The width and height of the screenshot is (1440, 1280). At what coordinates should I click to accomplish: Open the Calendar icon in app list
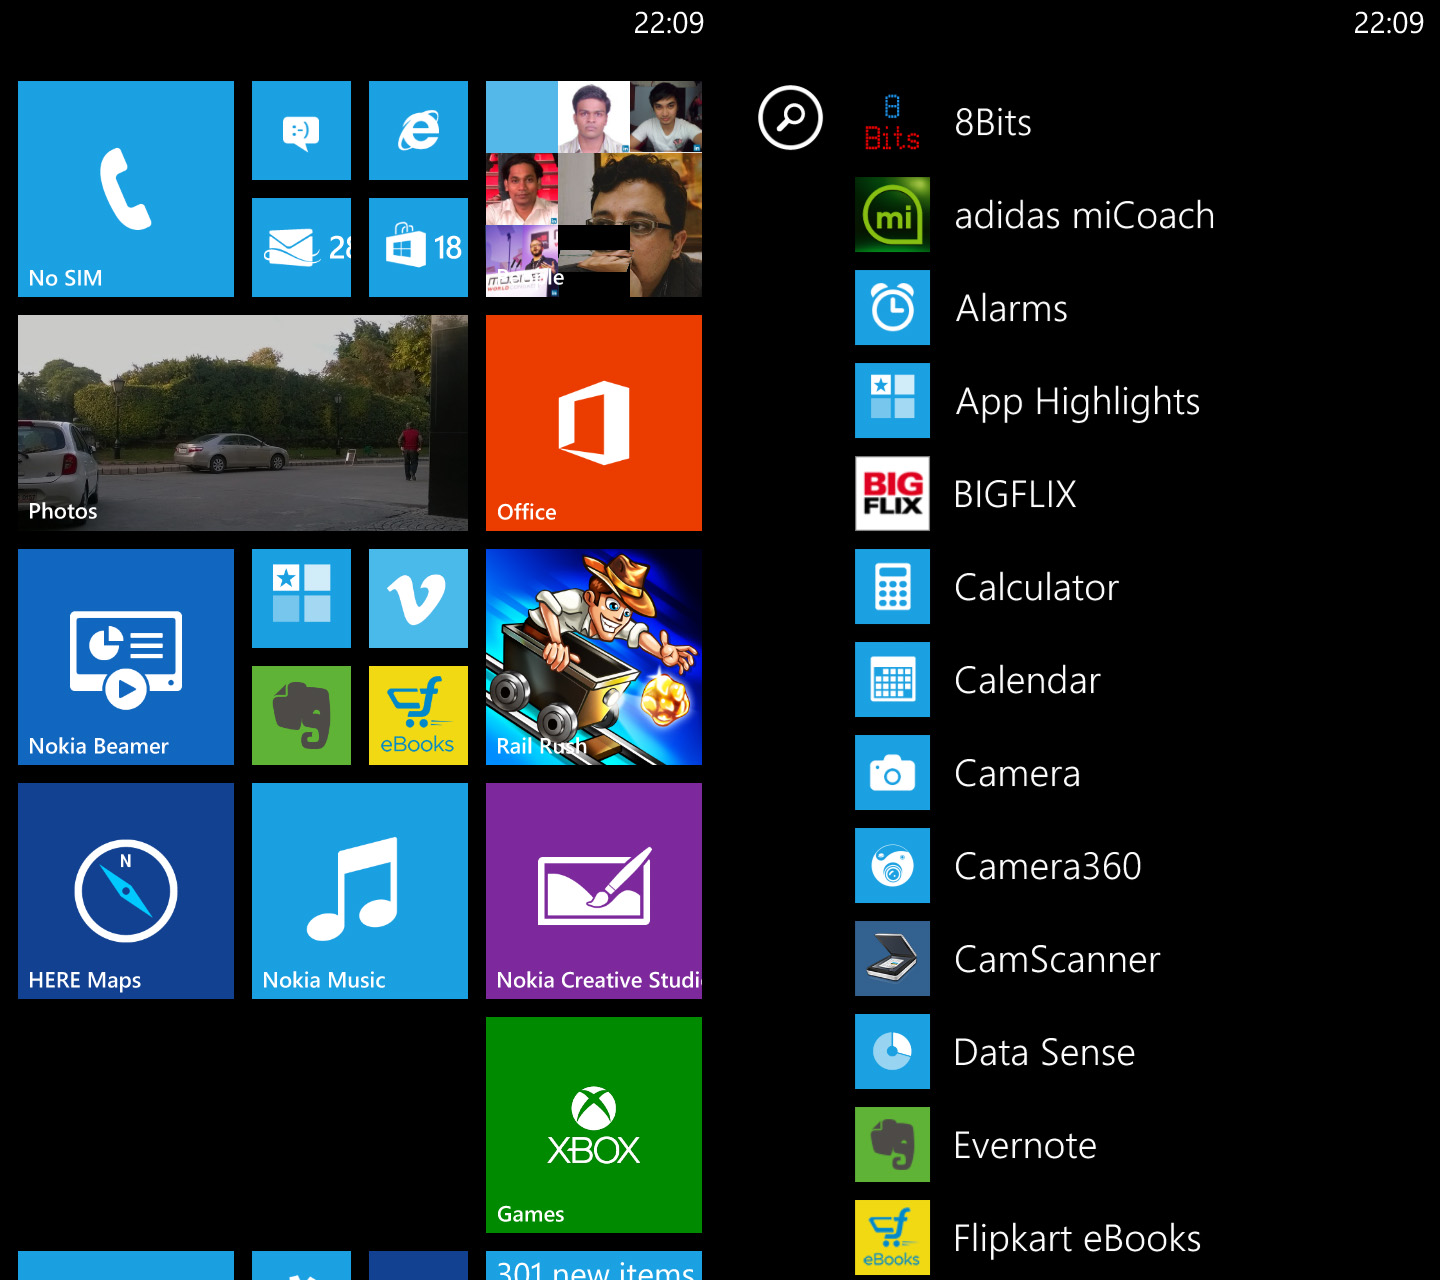click(x=892, y=680)
